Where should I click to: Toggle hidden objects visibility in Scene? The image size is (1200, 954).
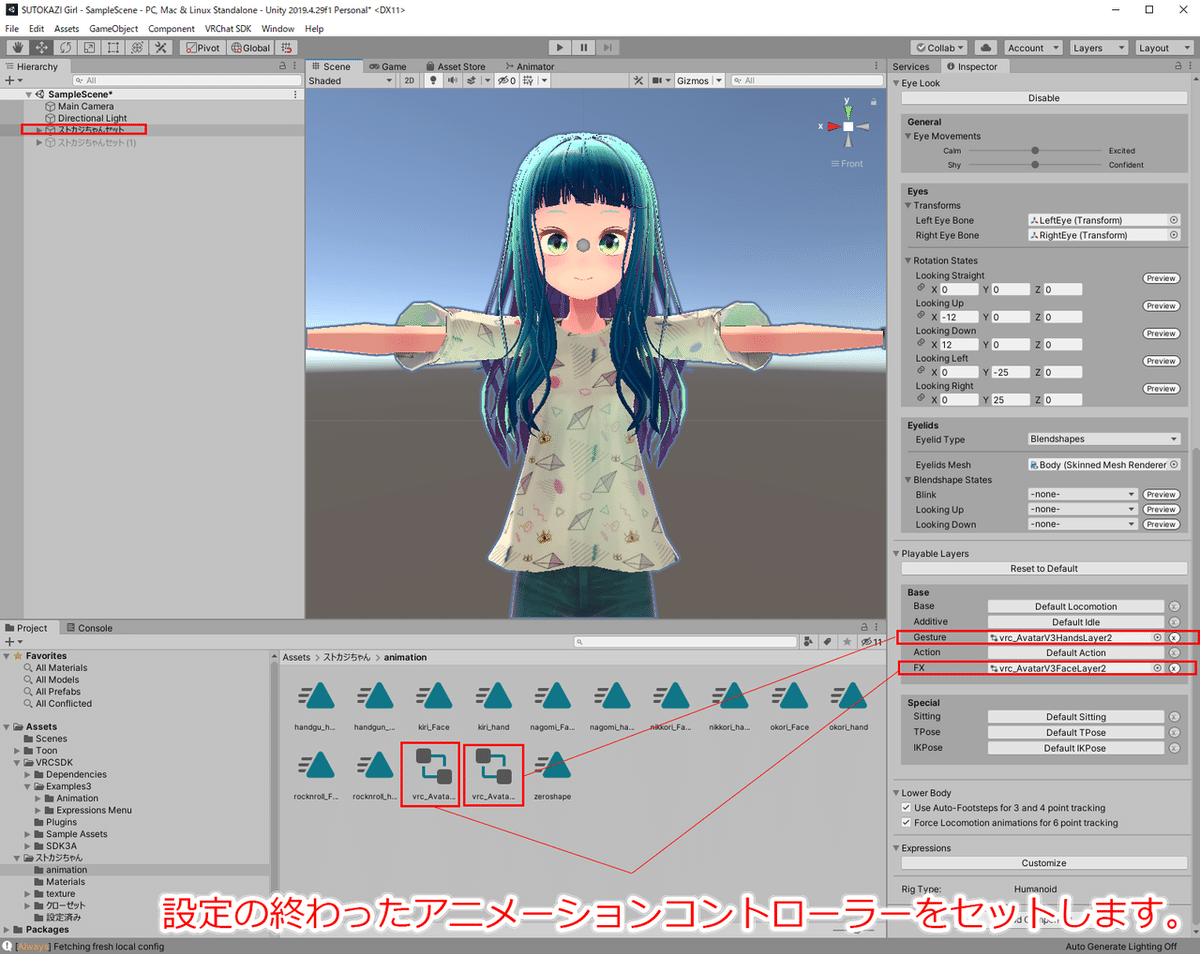507,80
